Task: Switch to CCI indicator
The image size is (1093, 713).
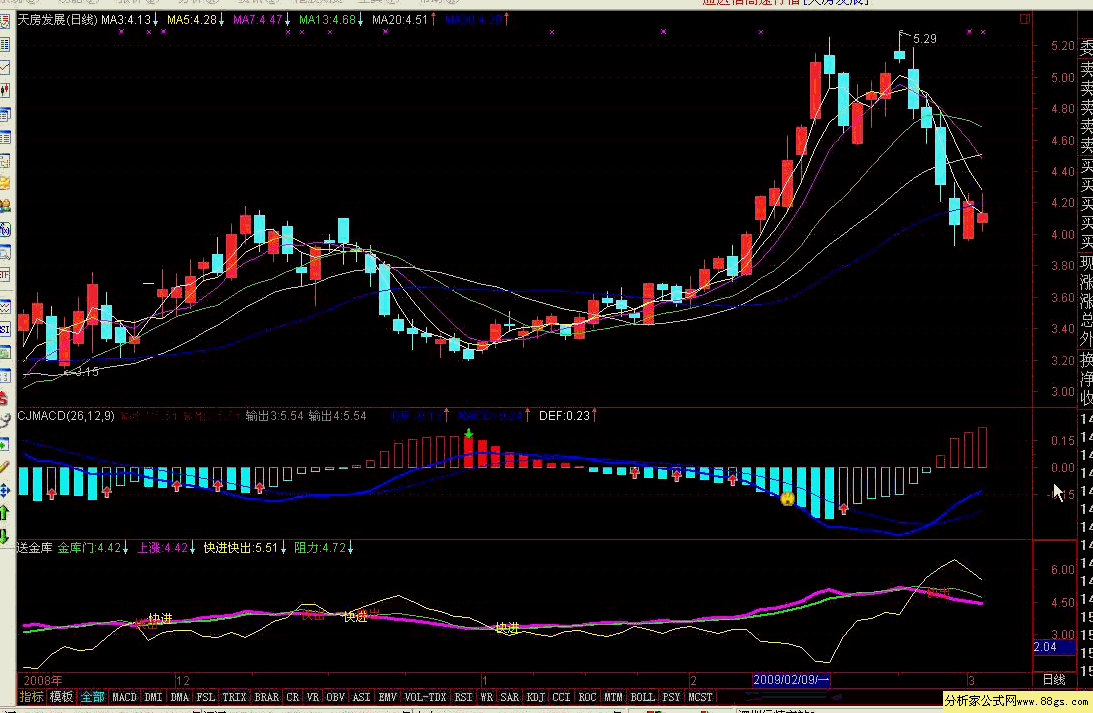Action: 561,696
